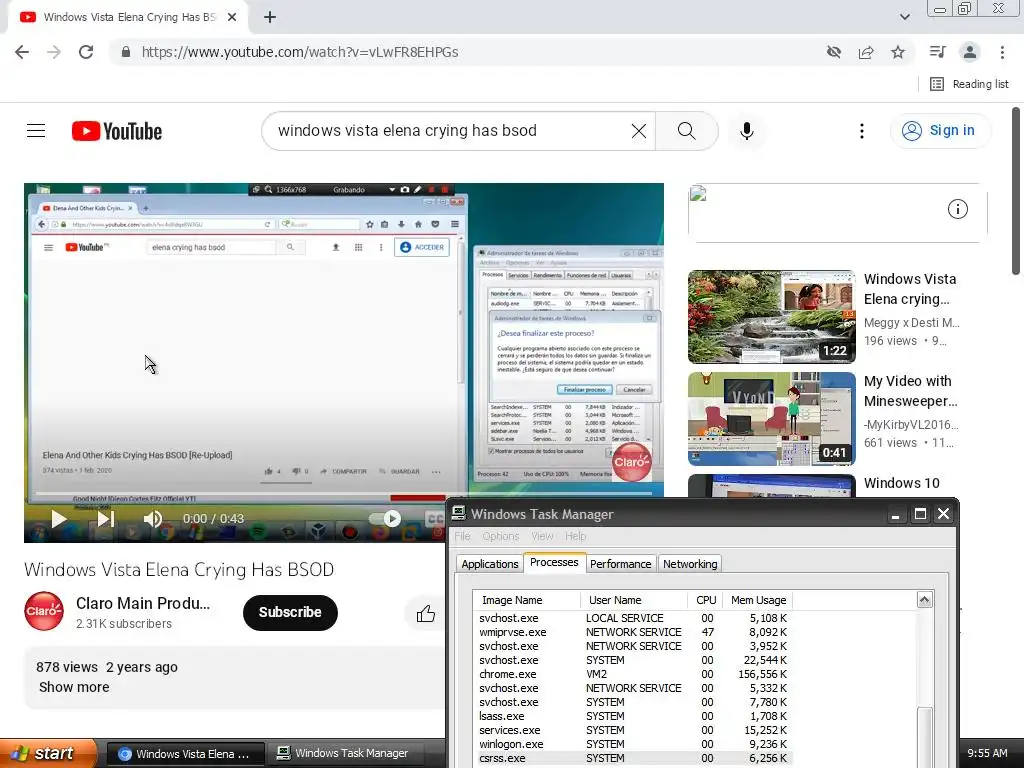1024x768 pixels.
Task: Open Task Manager Help menu
Action: pos(575,536)
